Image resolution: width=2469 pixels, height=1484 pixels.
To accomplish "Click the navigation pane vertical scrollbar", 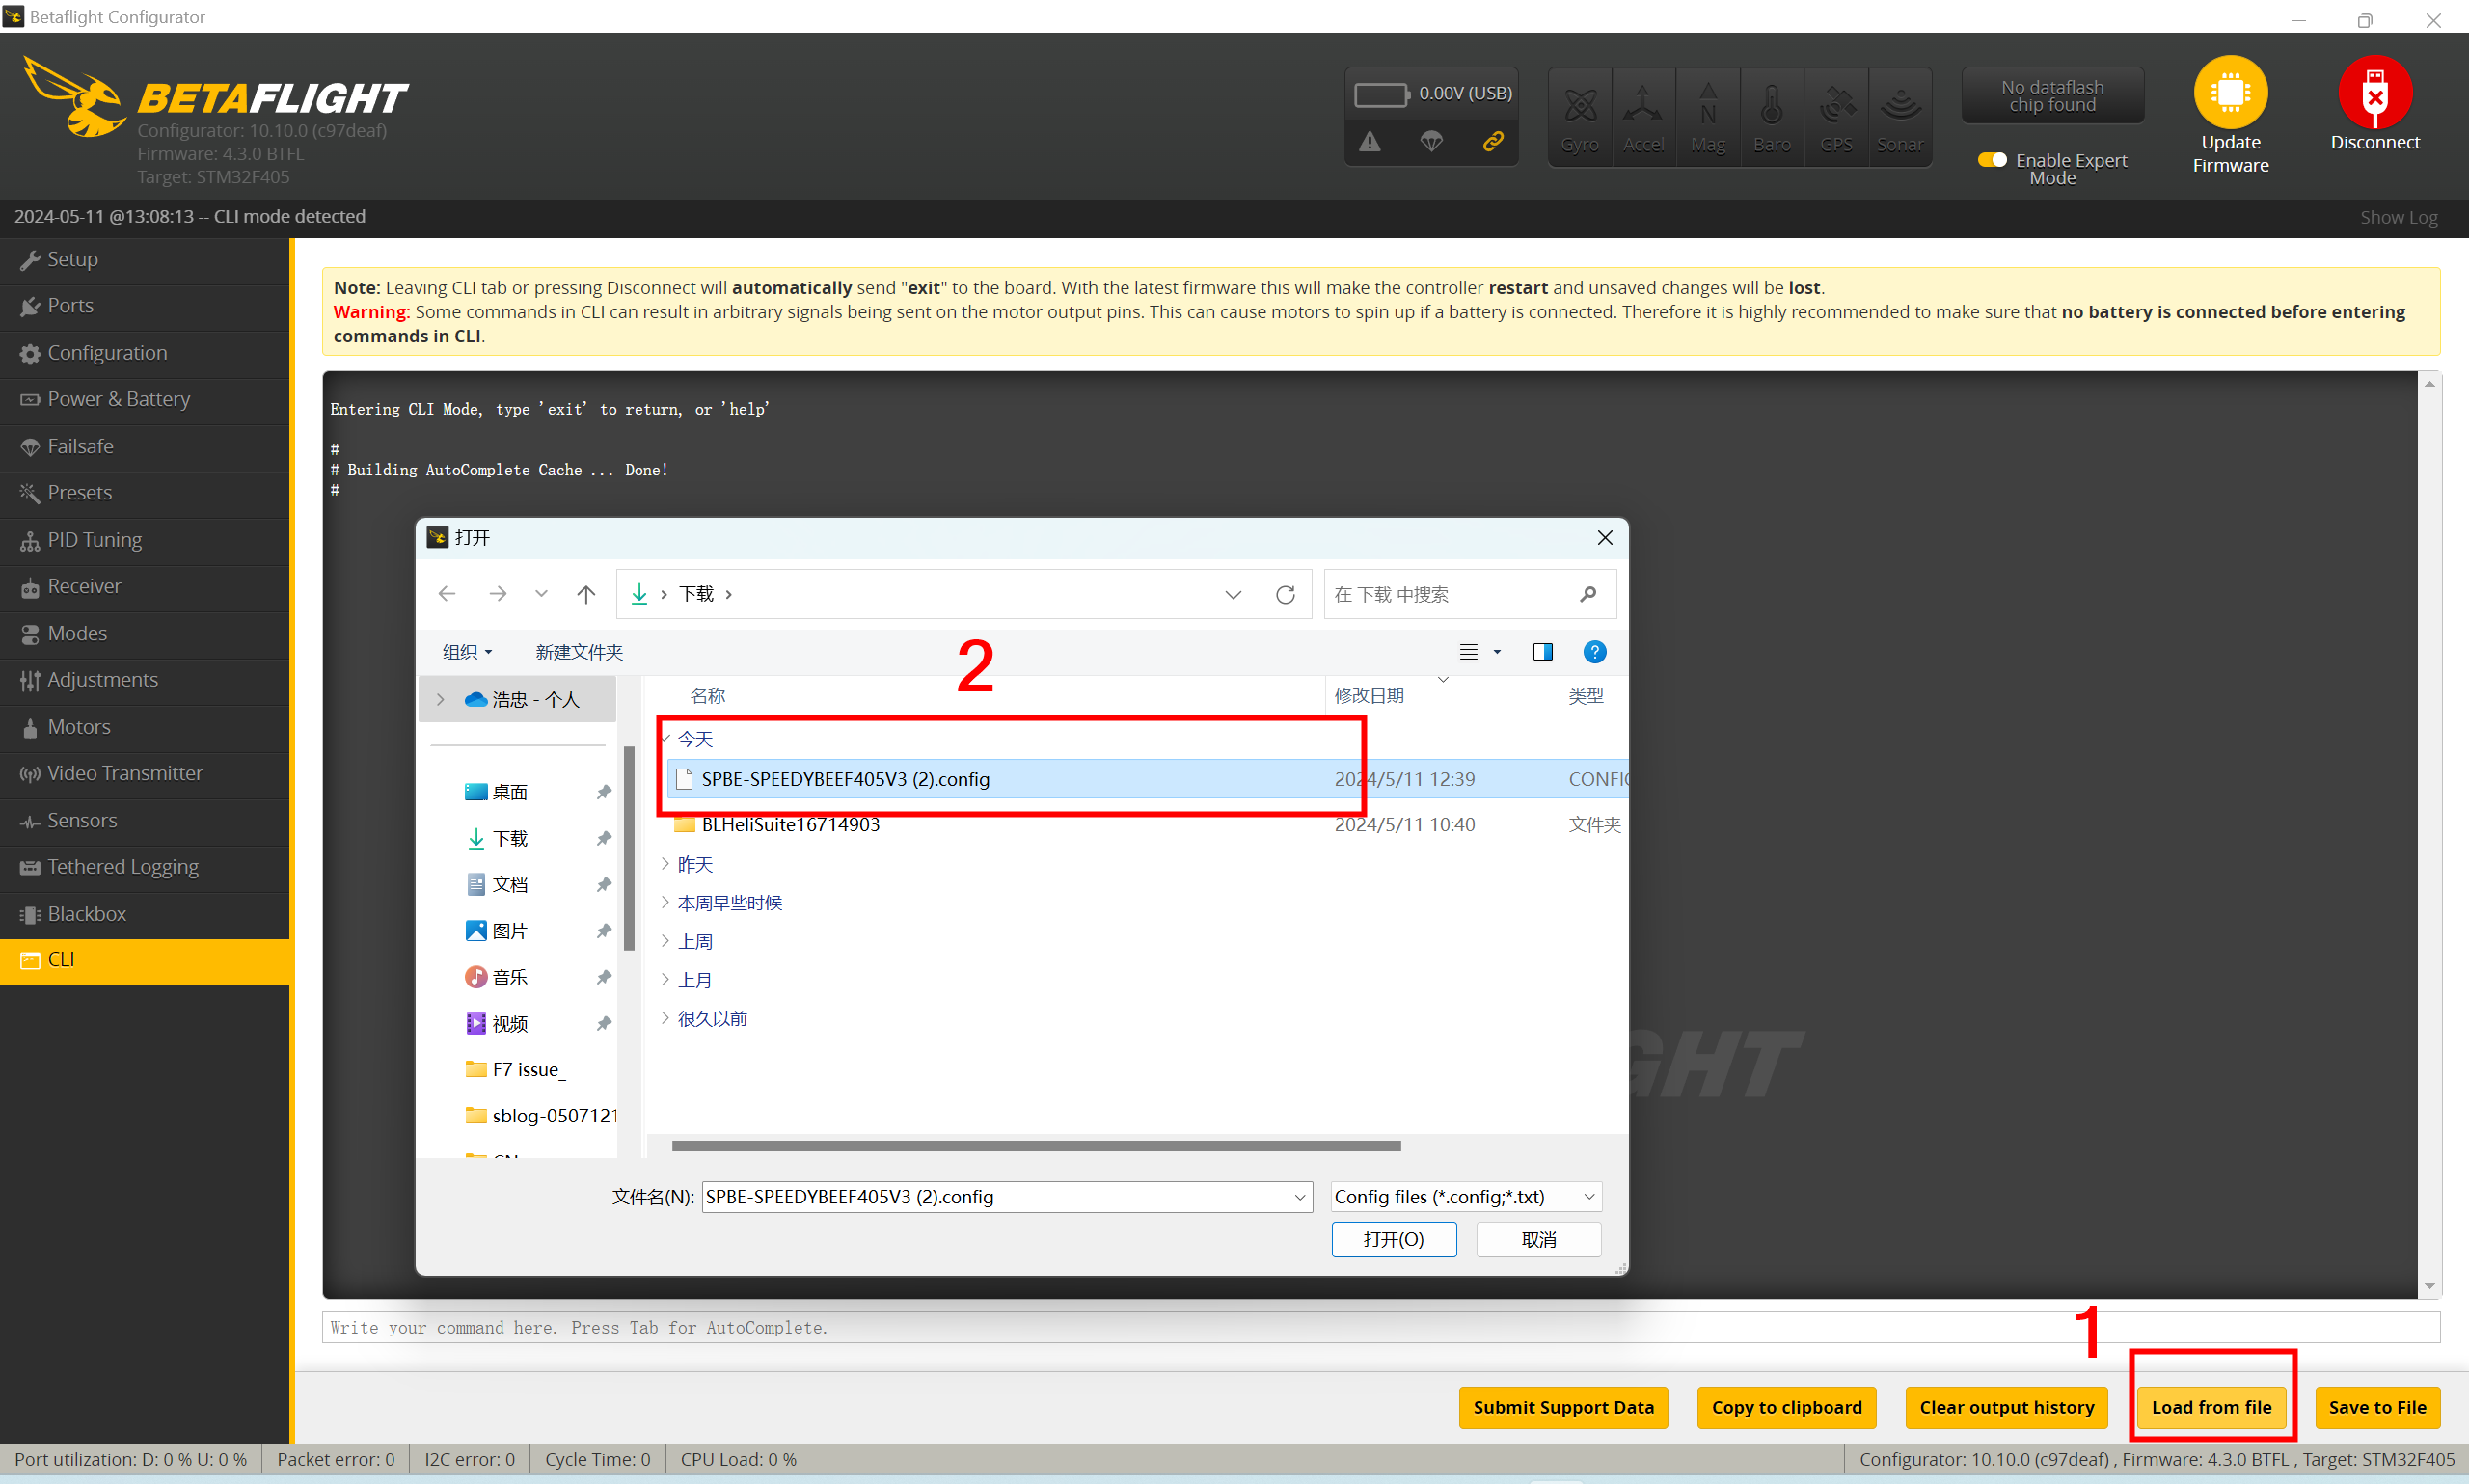I will 629,848.
